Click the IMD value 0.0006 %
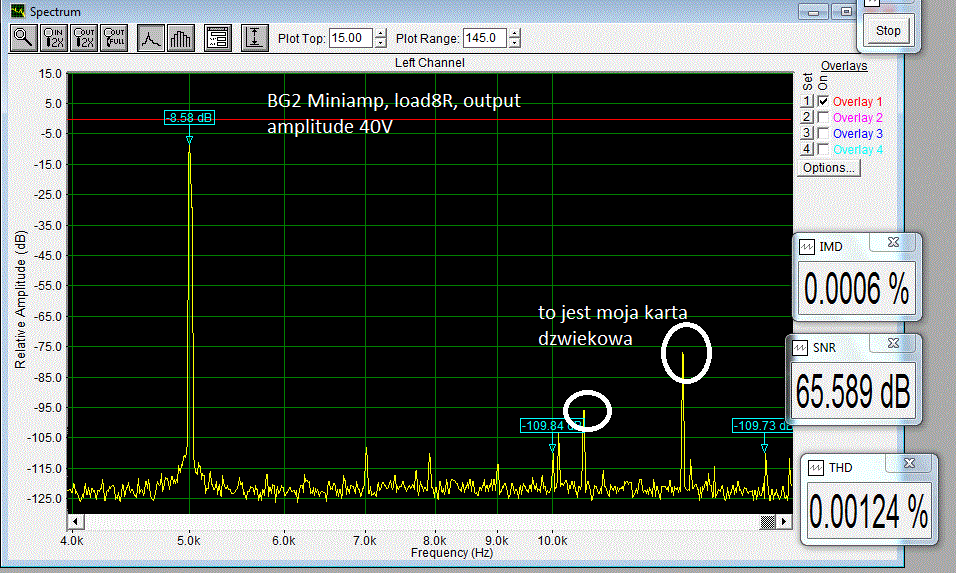 pyautogui.click(x=857, y=288)
